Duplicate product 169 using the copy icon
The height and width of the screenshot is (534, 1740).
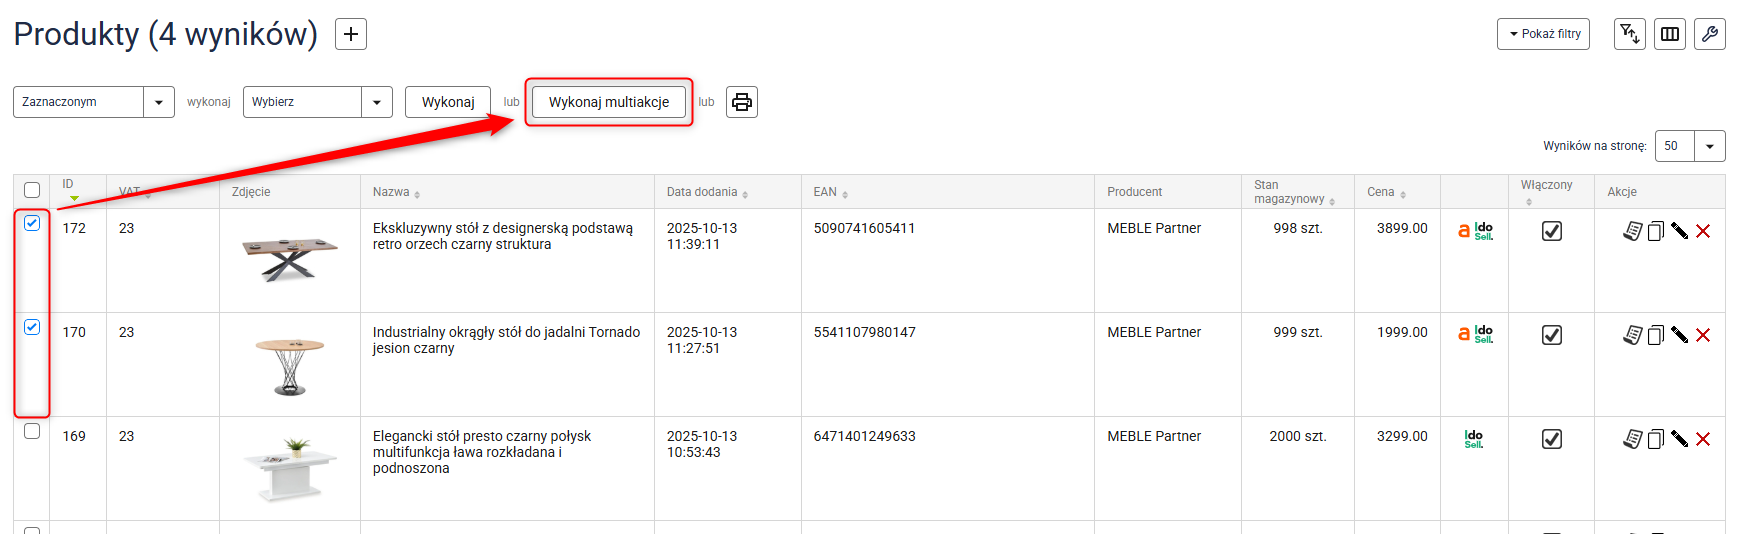point(1655,439)
